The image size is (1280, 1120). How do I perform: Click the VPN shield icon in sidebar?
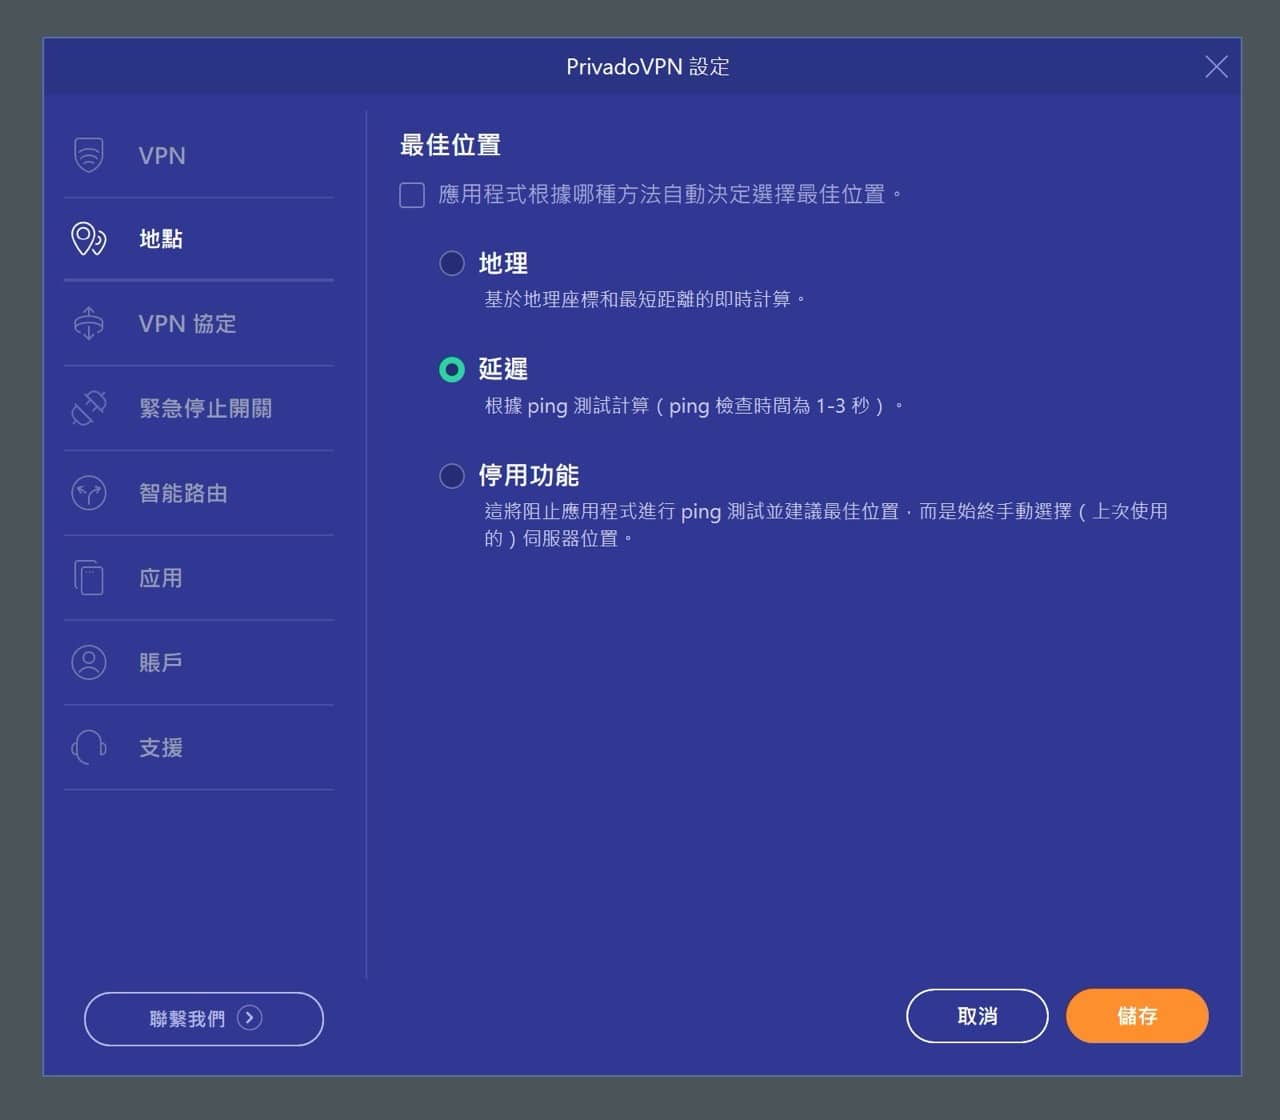click(x=89, y=155)
